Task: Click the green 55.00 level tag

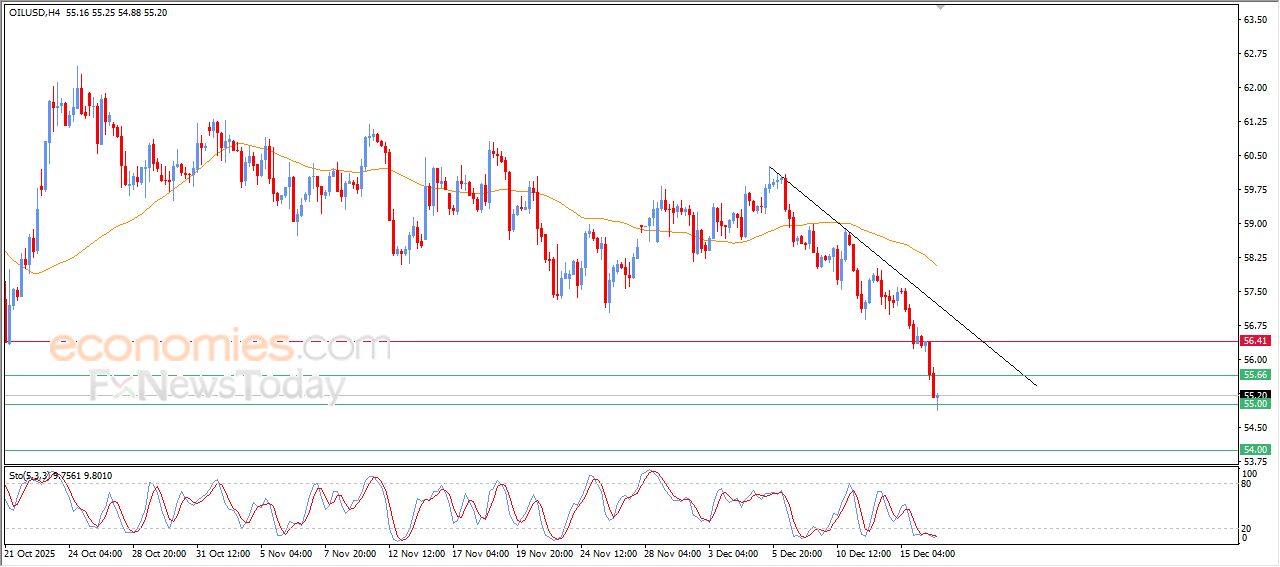Action: [1255, 404]
